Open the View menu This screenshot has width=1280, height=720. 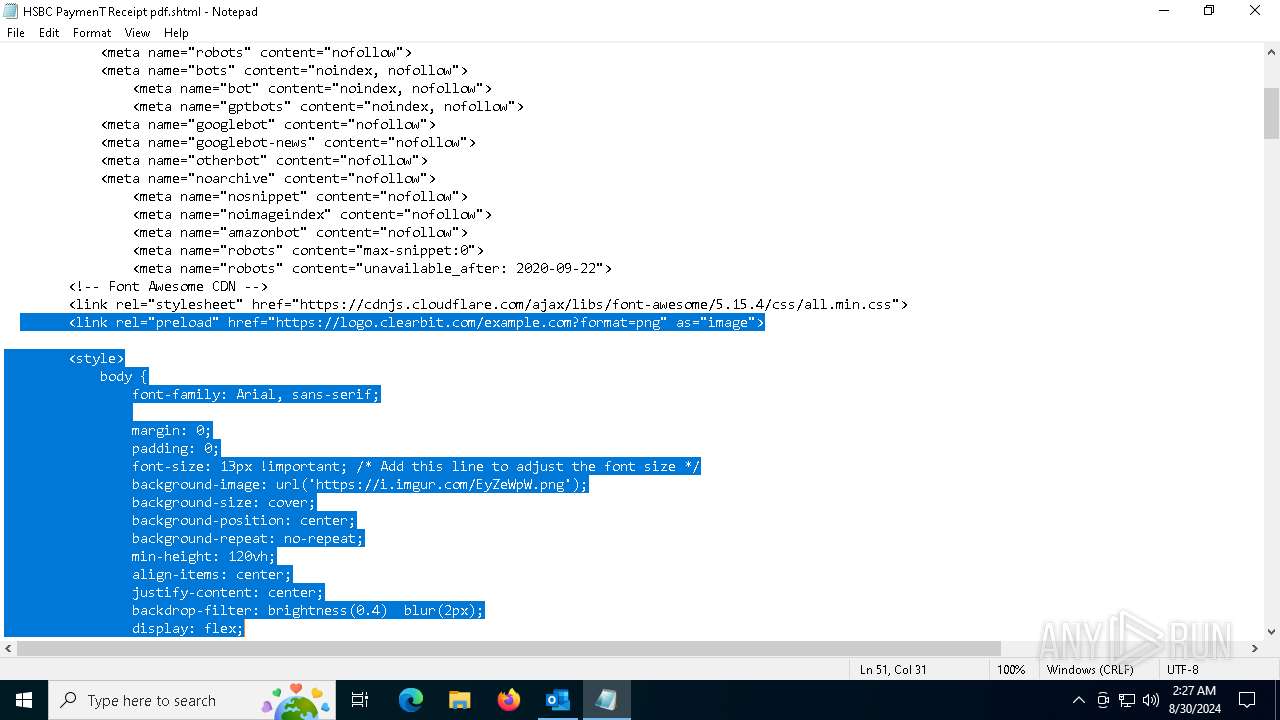(x=137, y=33)
